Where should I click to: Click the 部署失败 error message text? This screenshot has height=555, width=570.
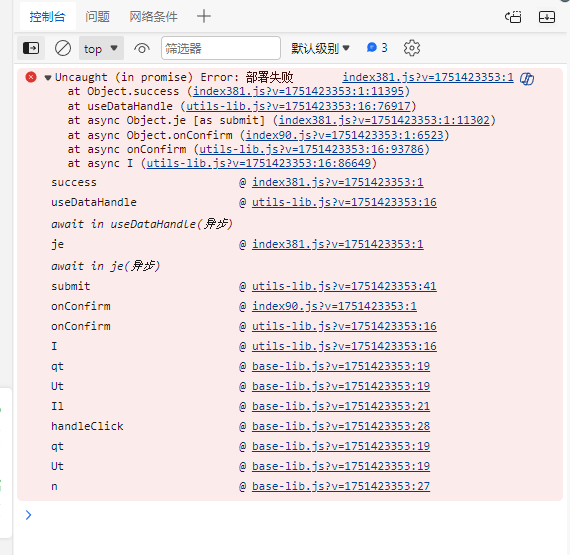(269, 77)
